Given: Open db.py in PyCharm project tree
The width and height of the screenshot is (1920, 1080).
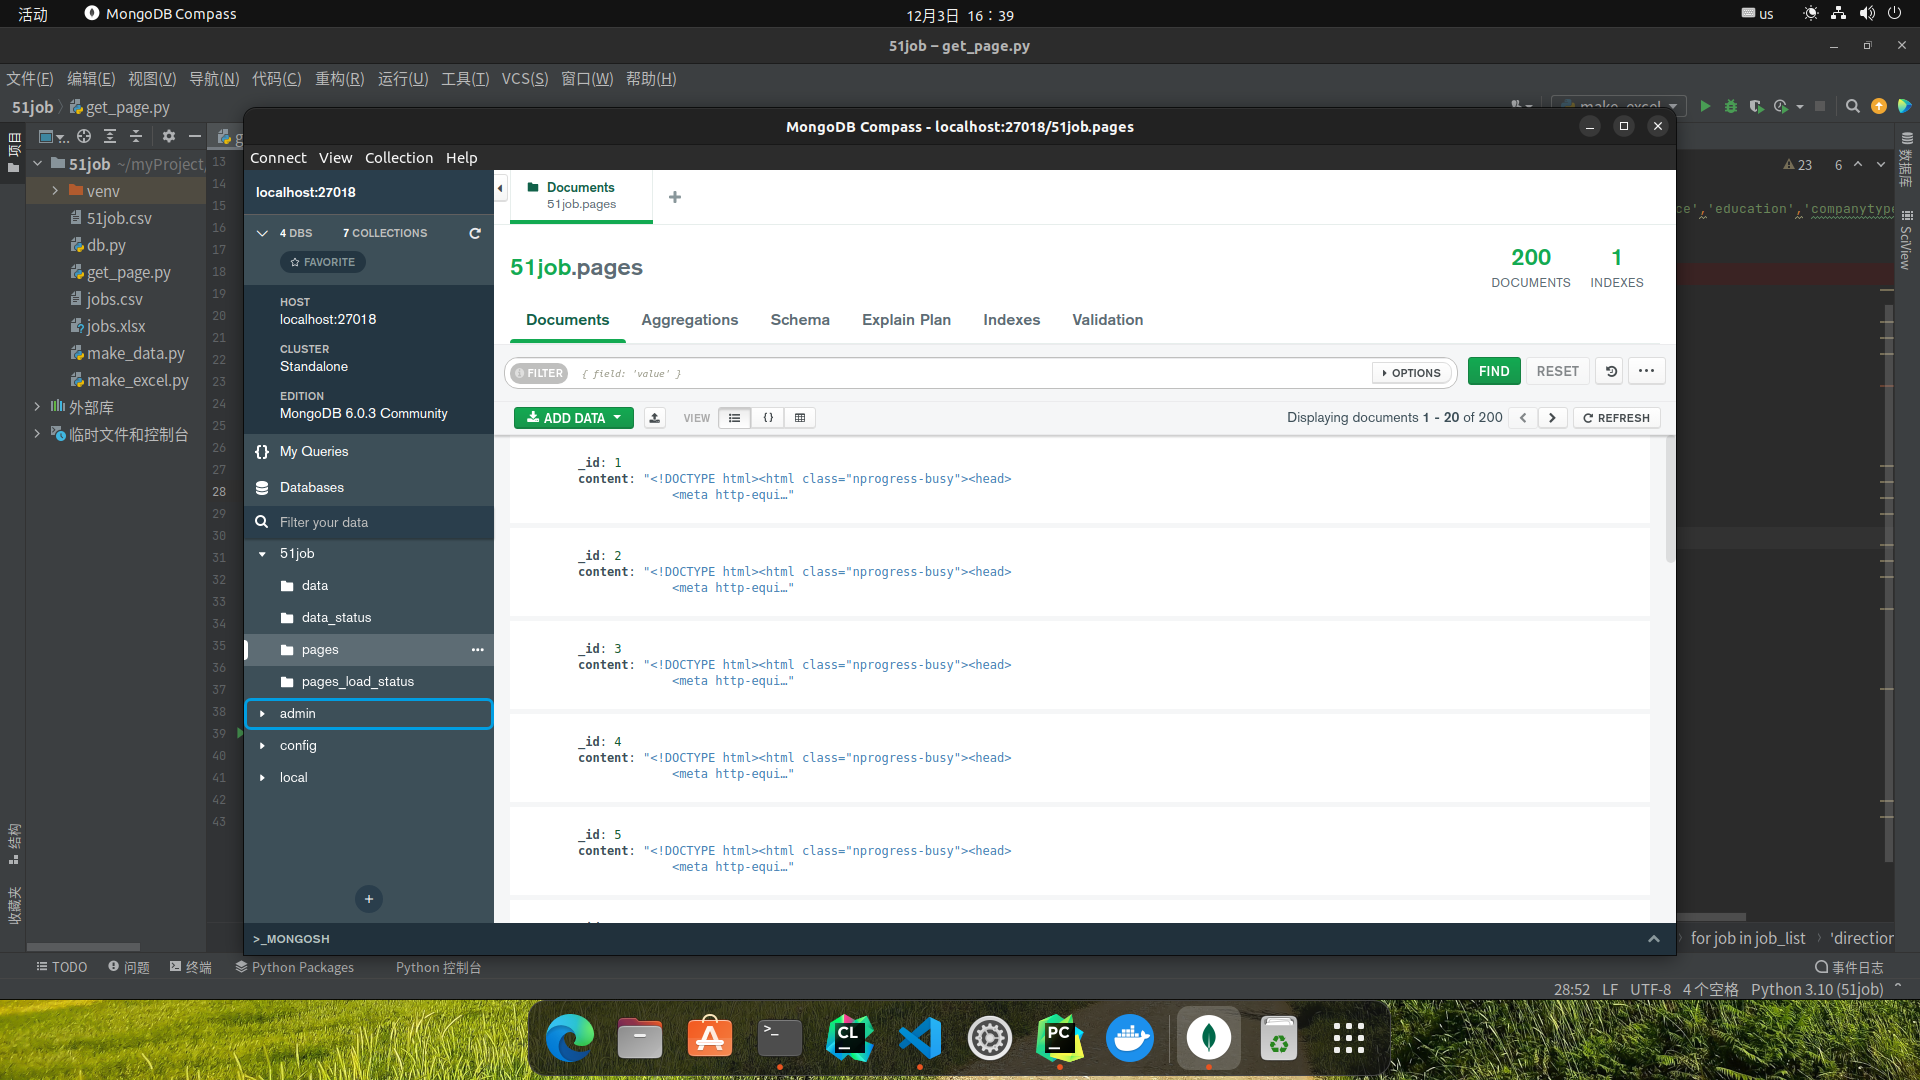Looking at the screenshot, I should [x=106, y=245].
